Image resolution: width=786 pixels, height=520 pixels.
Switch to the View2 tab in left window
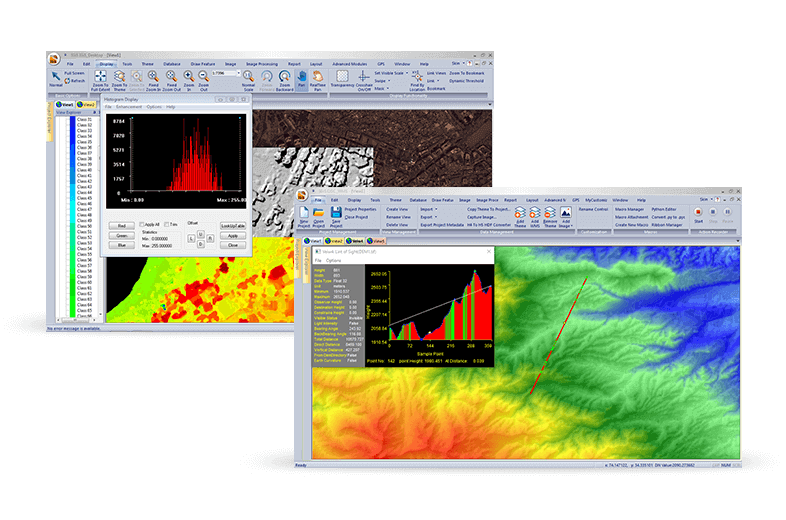tap(87, 102)
